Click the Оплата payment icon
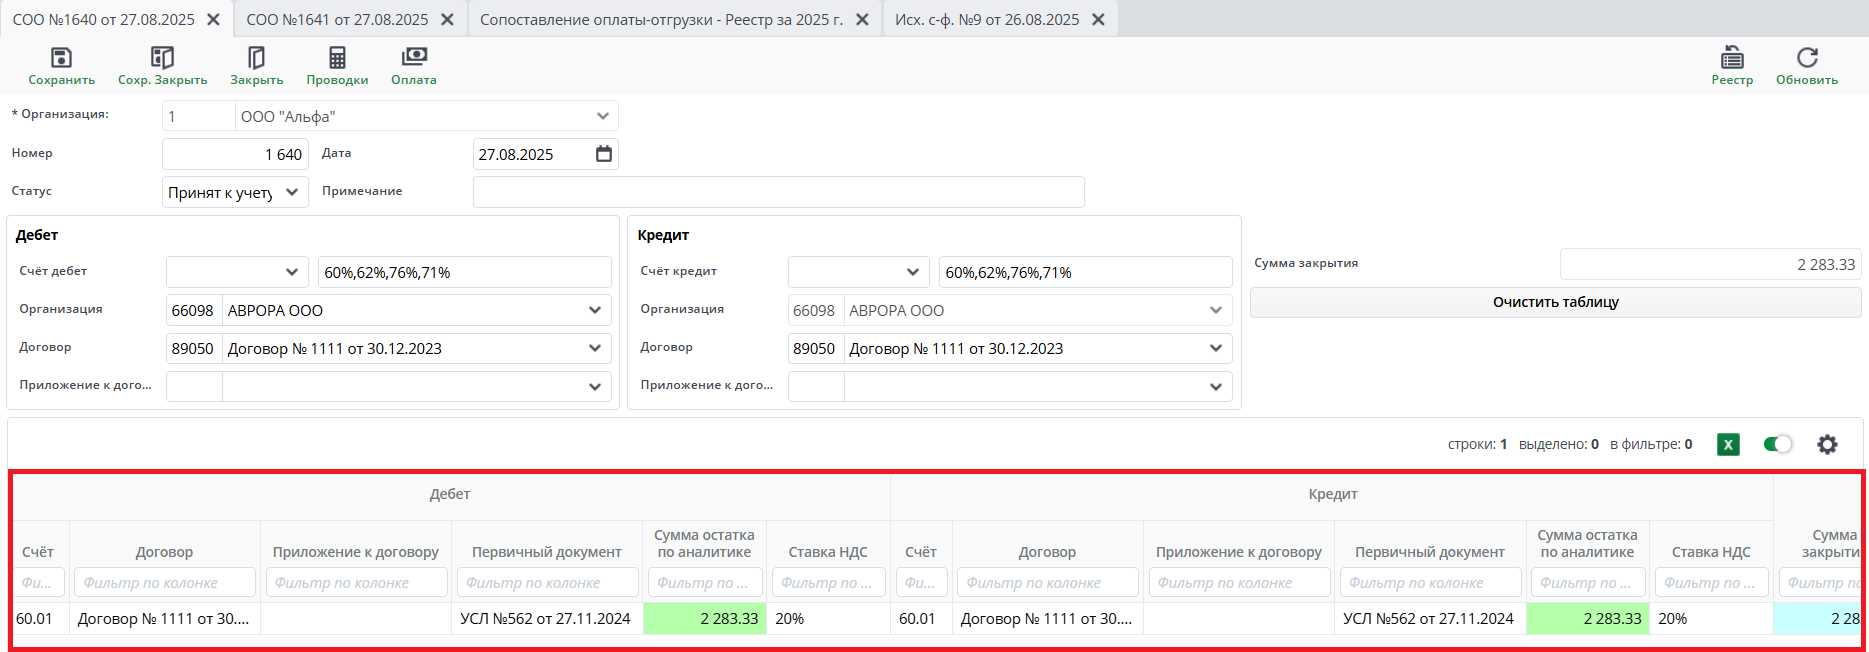 pos(413,58)
